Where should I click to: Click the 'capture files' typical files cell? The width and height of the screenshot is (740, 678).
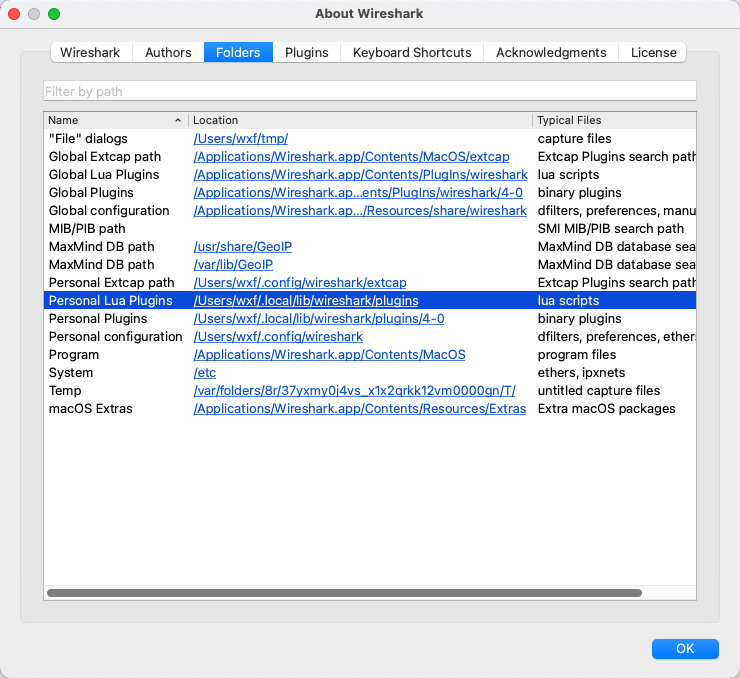coord(574,139)
